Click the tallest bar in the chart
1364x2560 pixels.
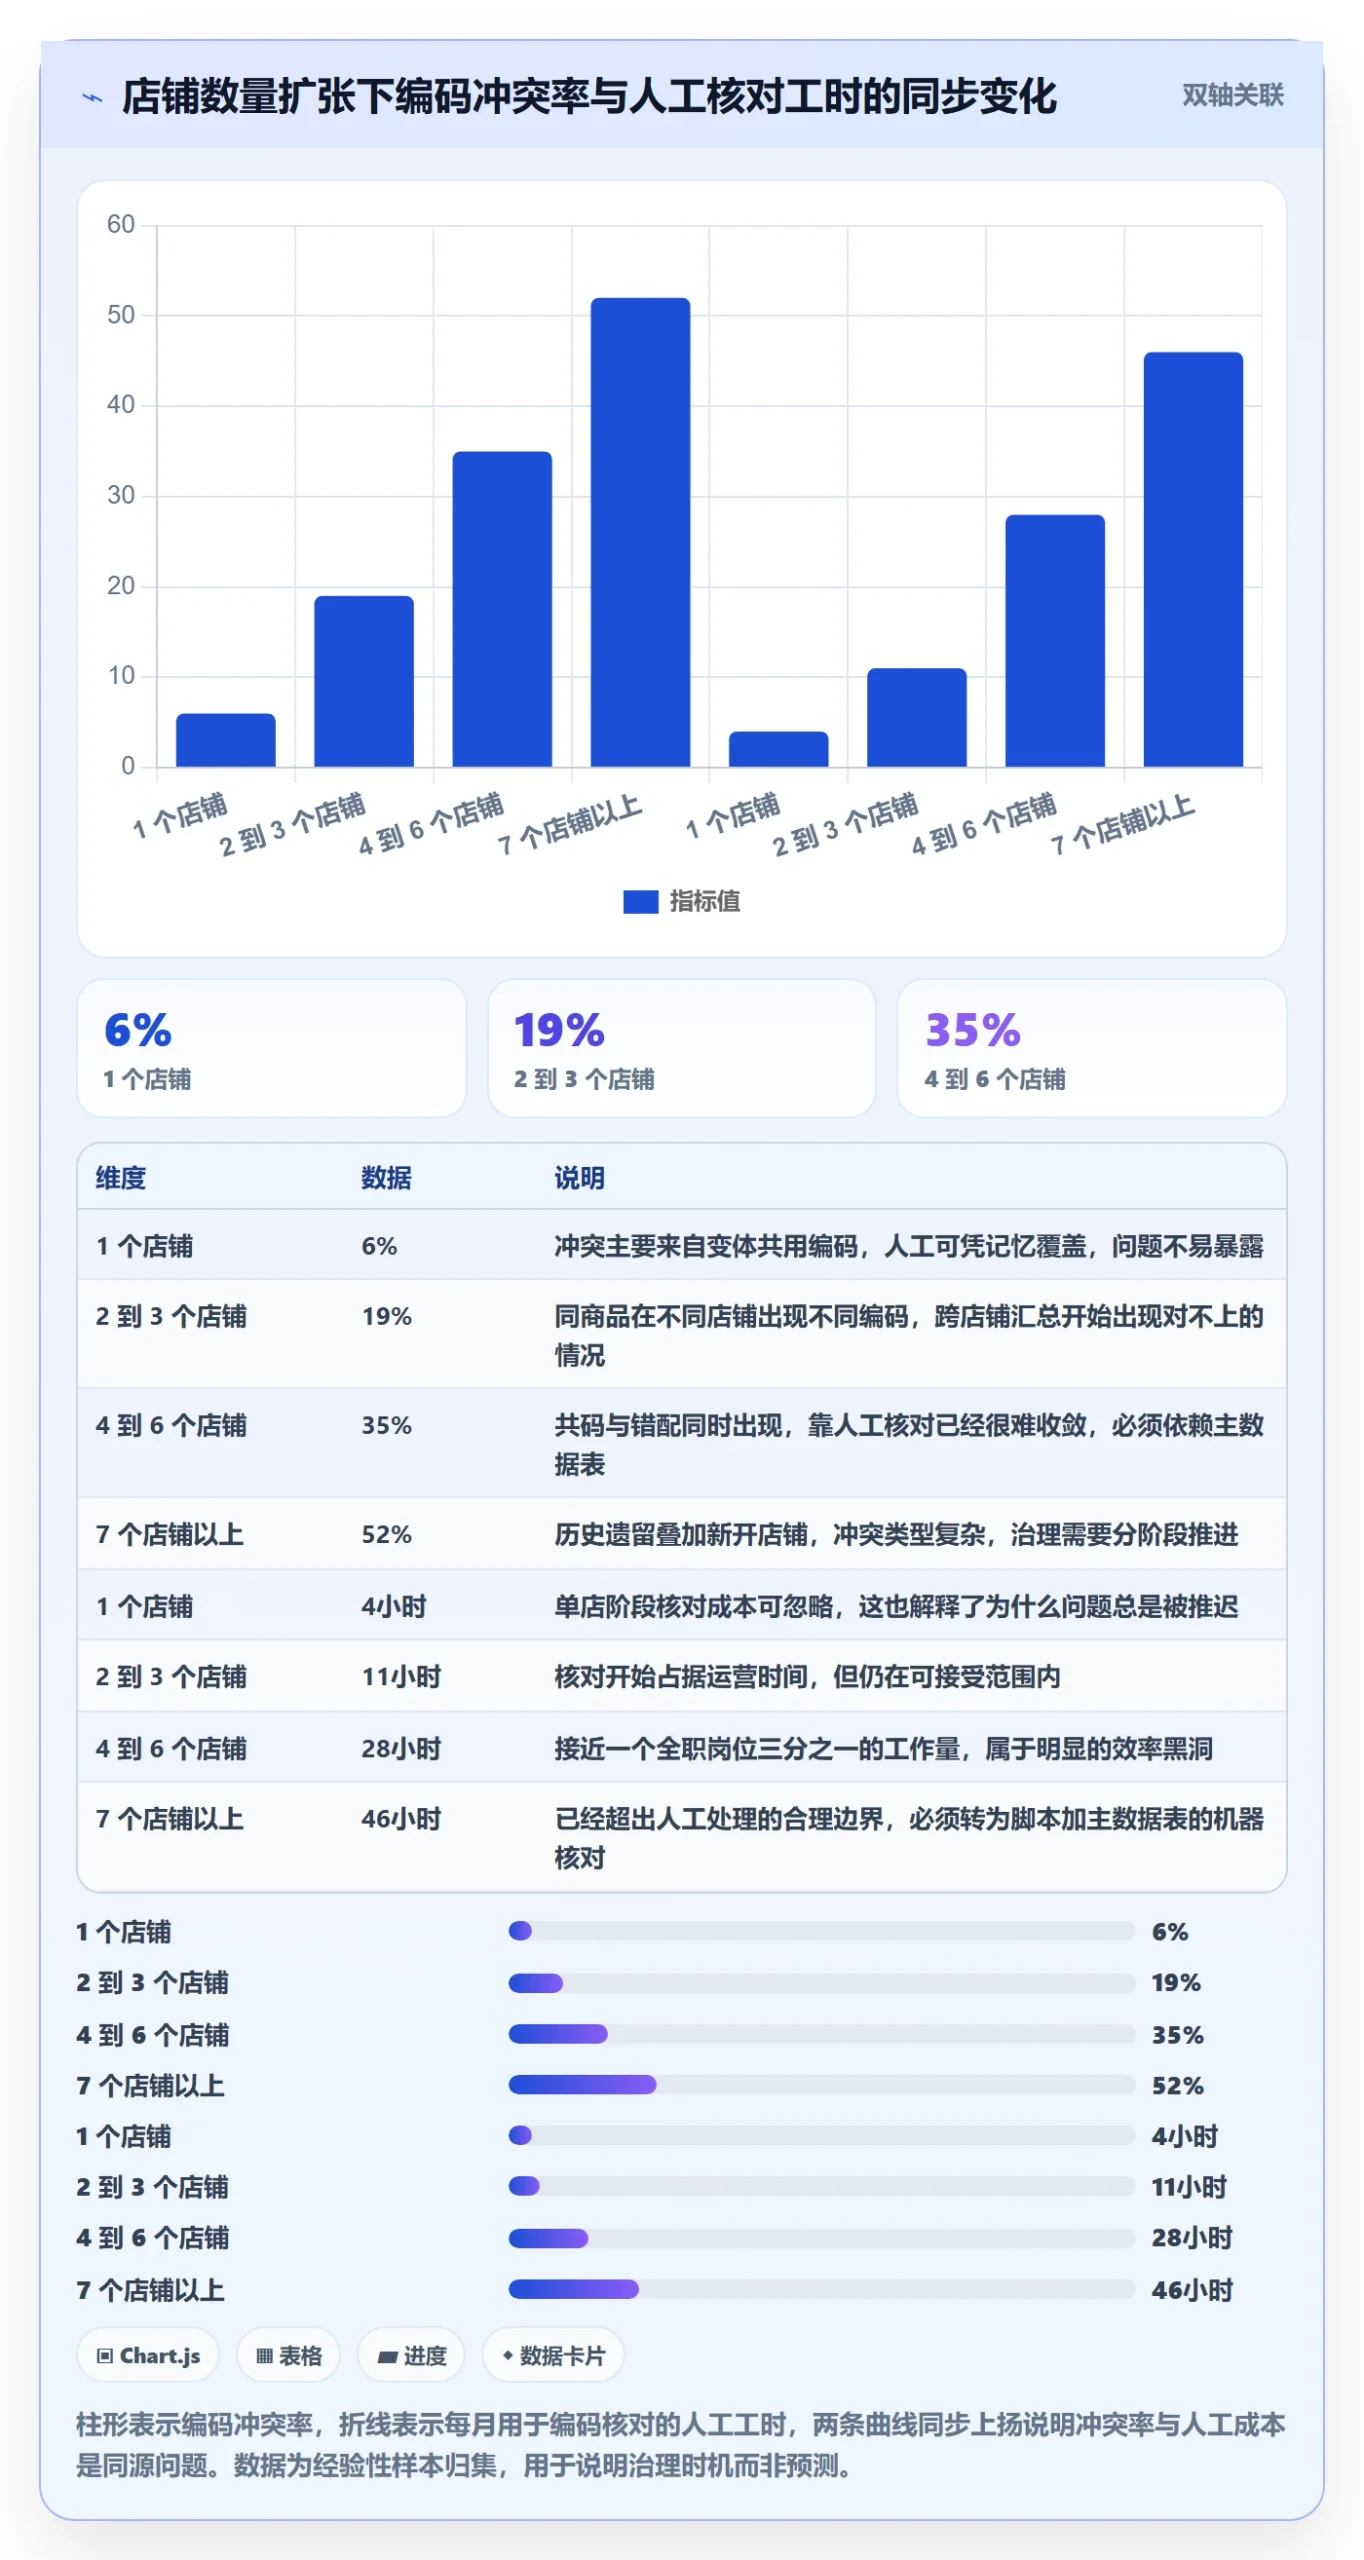pos(640,532)
